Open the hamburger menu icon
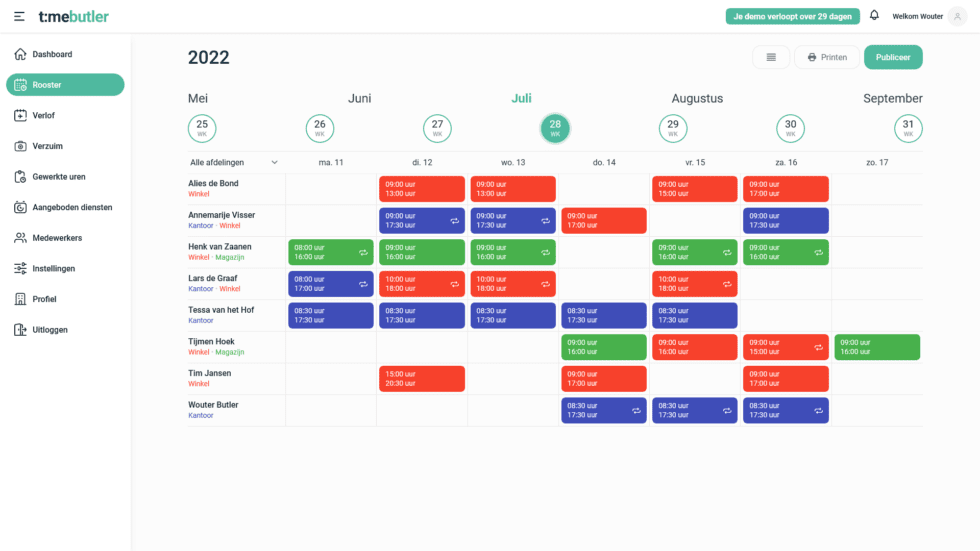The height and width of the screenshot is (551, 980). click(x=19, y=17)
